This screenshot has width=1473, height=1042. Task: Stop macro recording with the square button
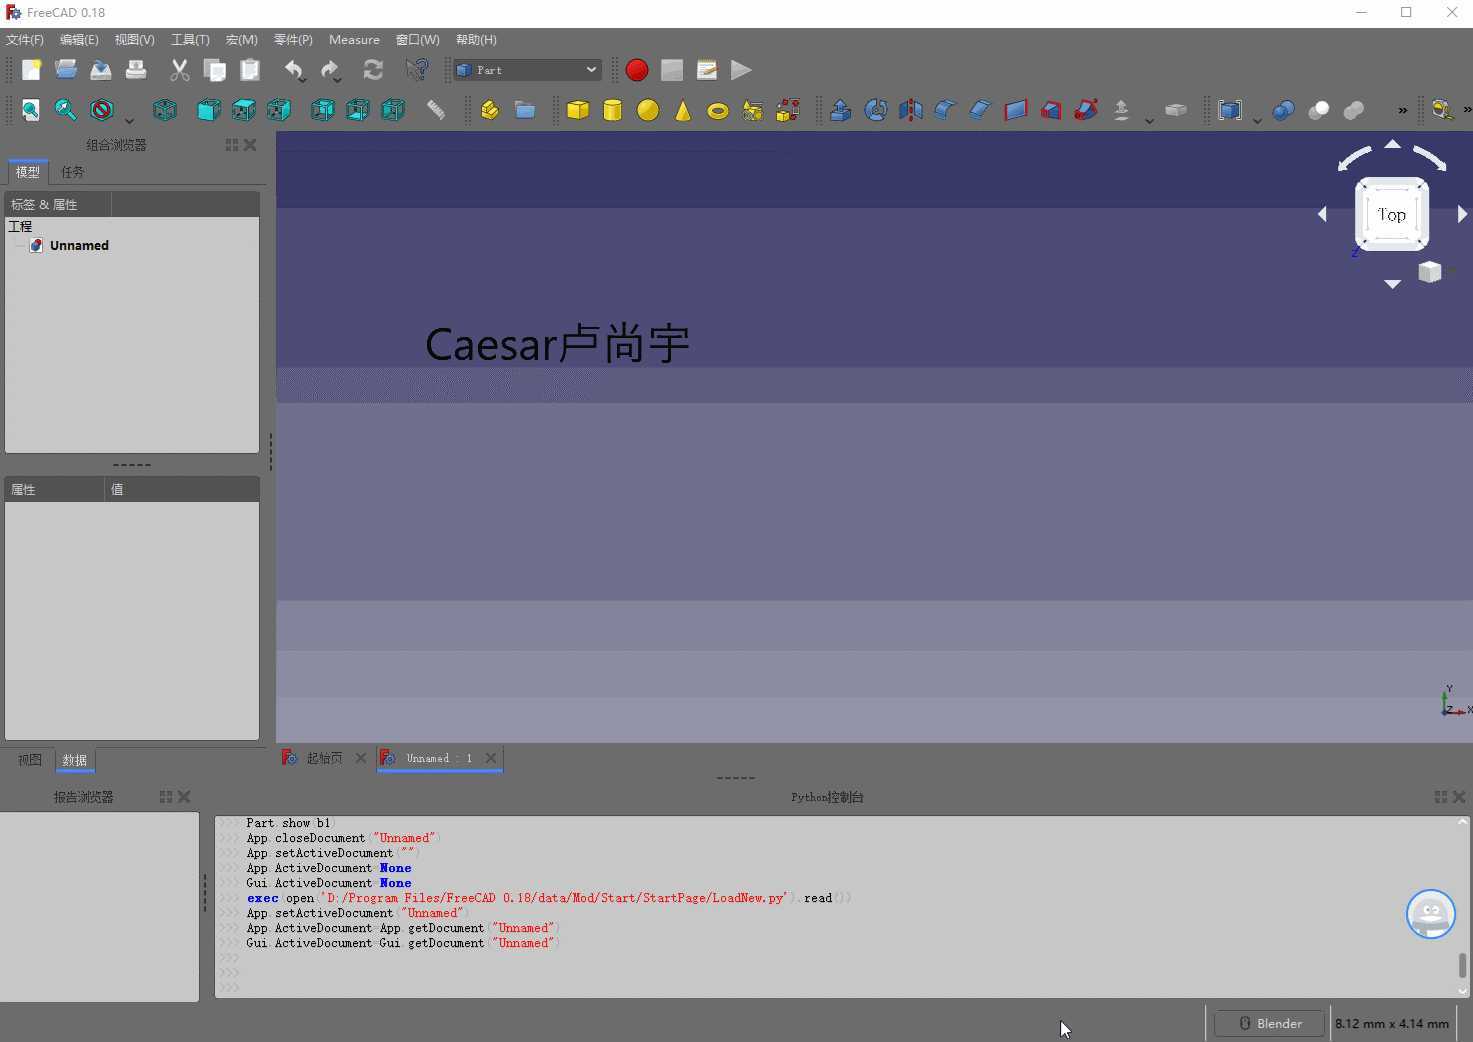[x=672, y=70]
